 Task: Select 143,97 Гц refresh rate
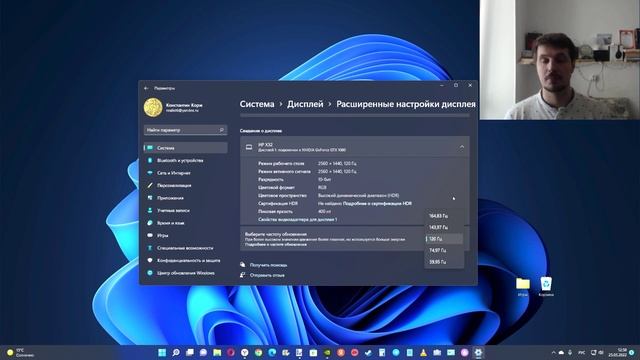(444, 227)
